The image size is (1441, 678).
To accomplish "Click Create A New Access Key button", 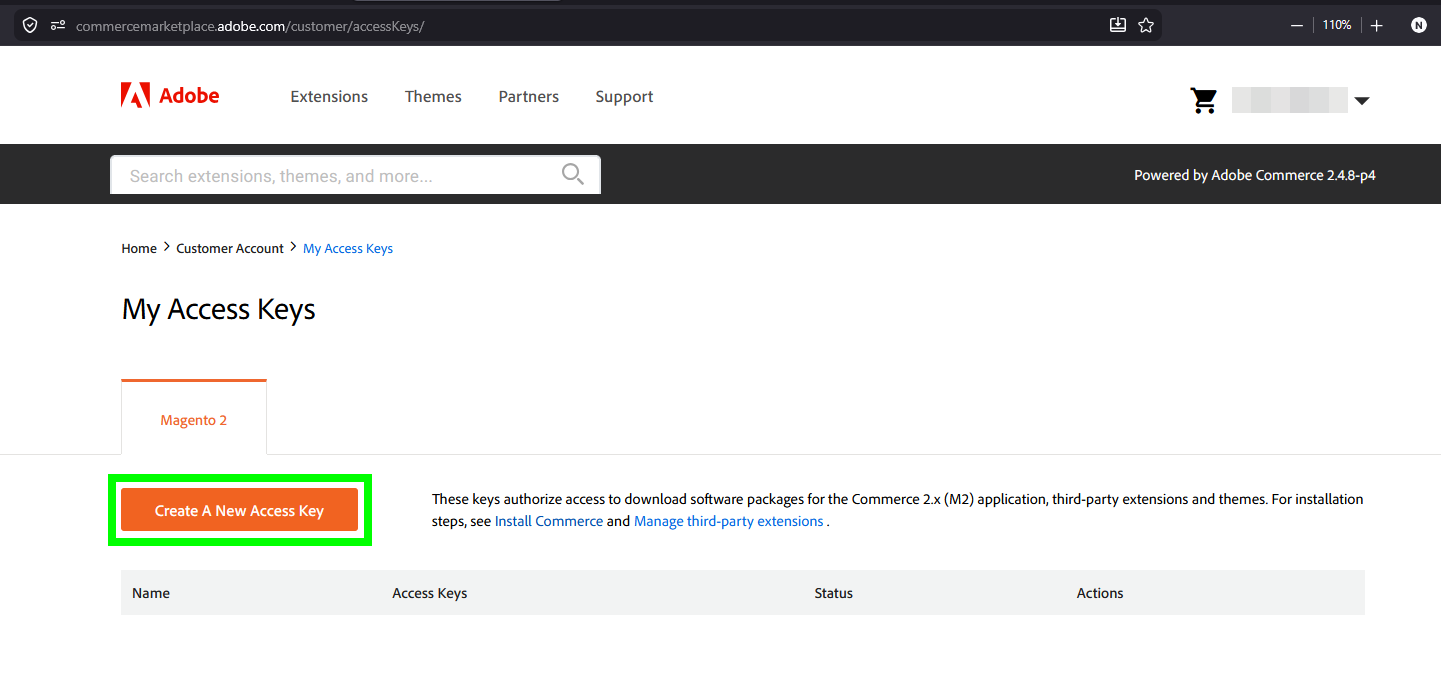I will pos(239,510).
